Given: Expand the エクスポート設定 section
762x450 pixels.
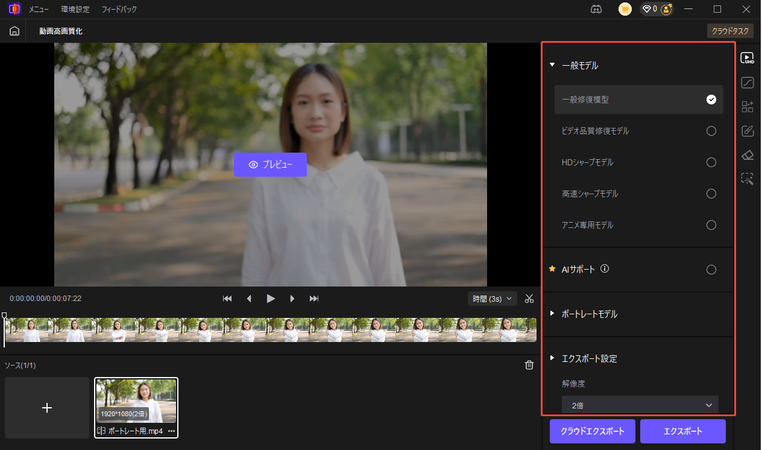Looking at the screenshot, I should pyautogui.click(x=552, y=358).
